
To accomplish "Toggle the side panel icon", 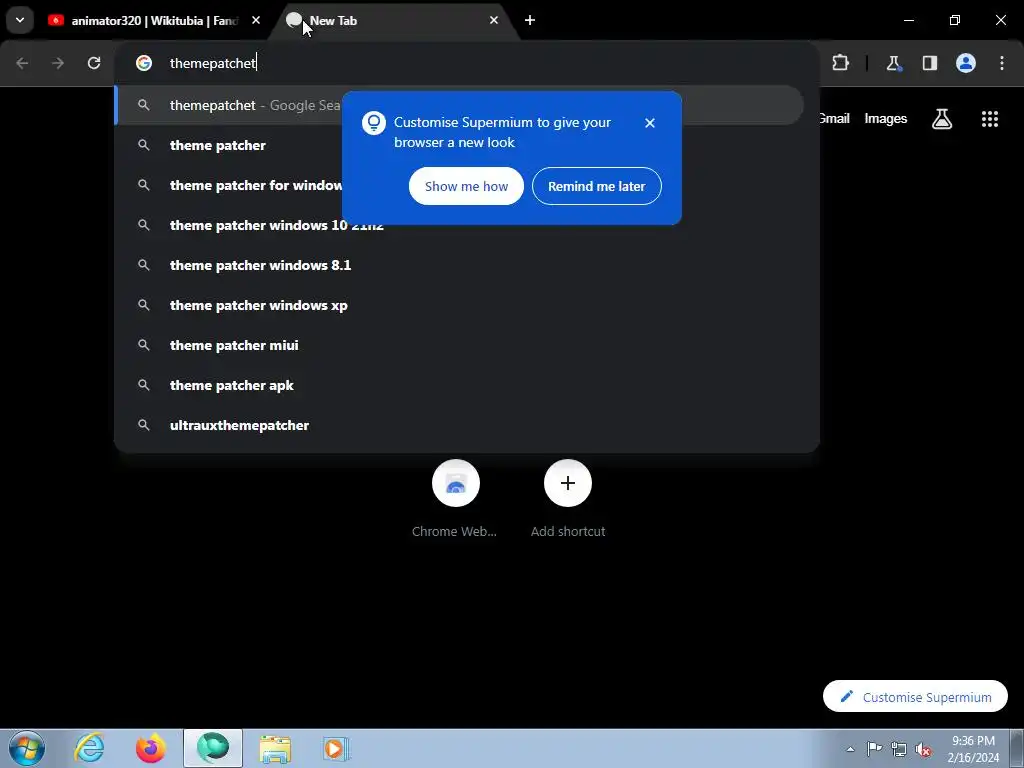I will click(x=930, y=63).
